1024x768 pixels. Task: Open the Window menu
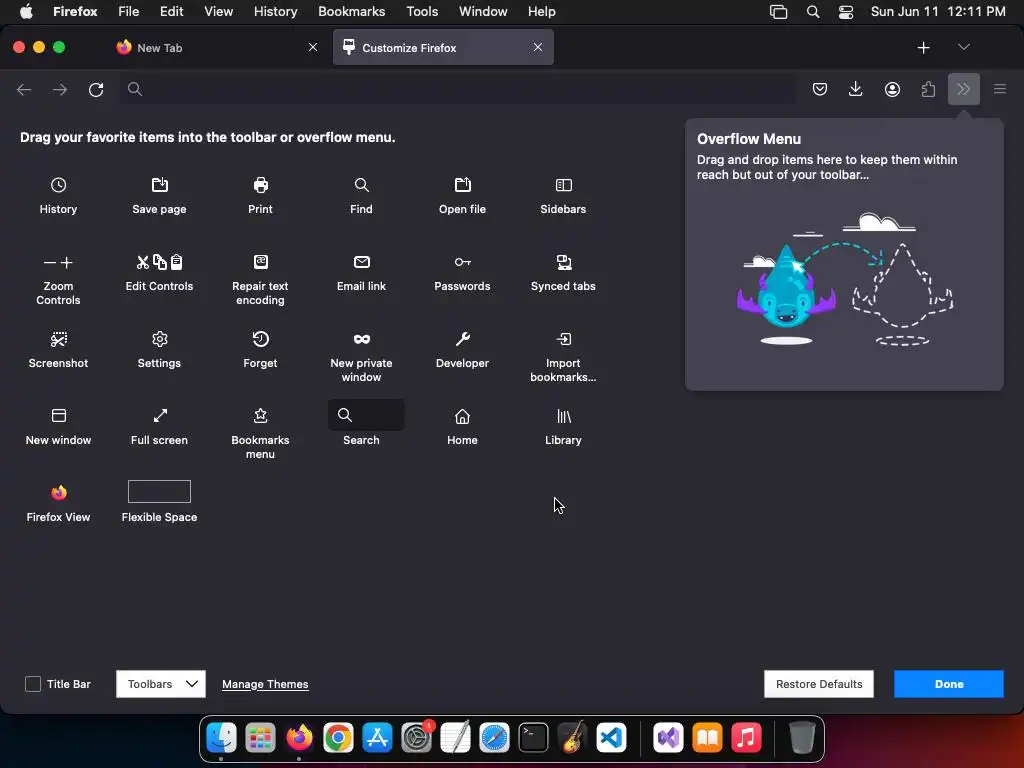[483, 11]
